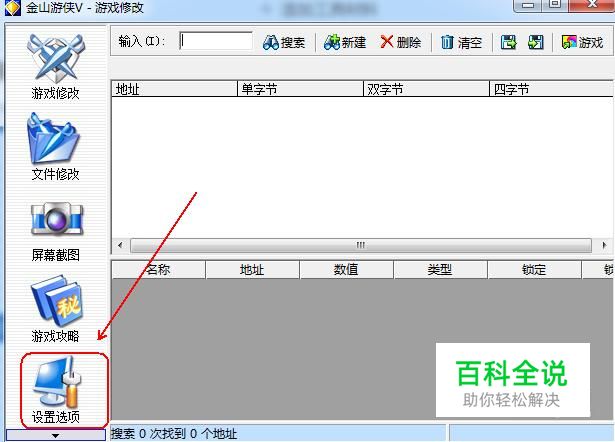Open the 屏幕截图 camera sidebar icon
The height and width of the screenshot is (442, 615).
56,231
